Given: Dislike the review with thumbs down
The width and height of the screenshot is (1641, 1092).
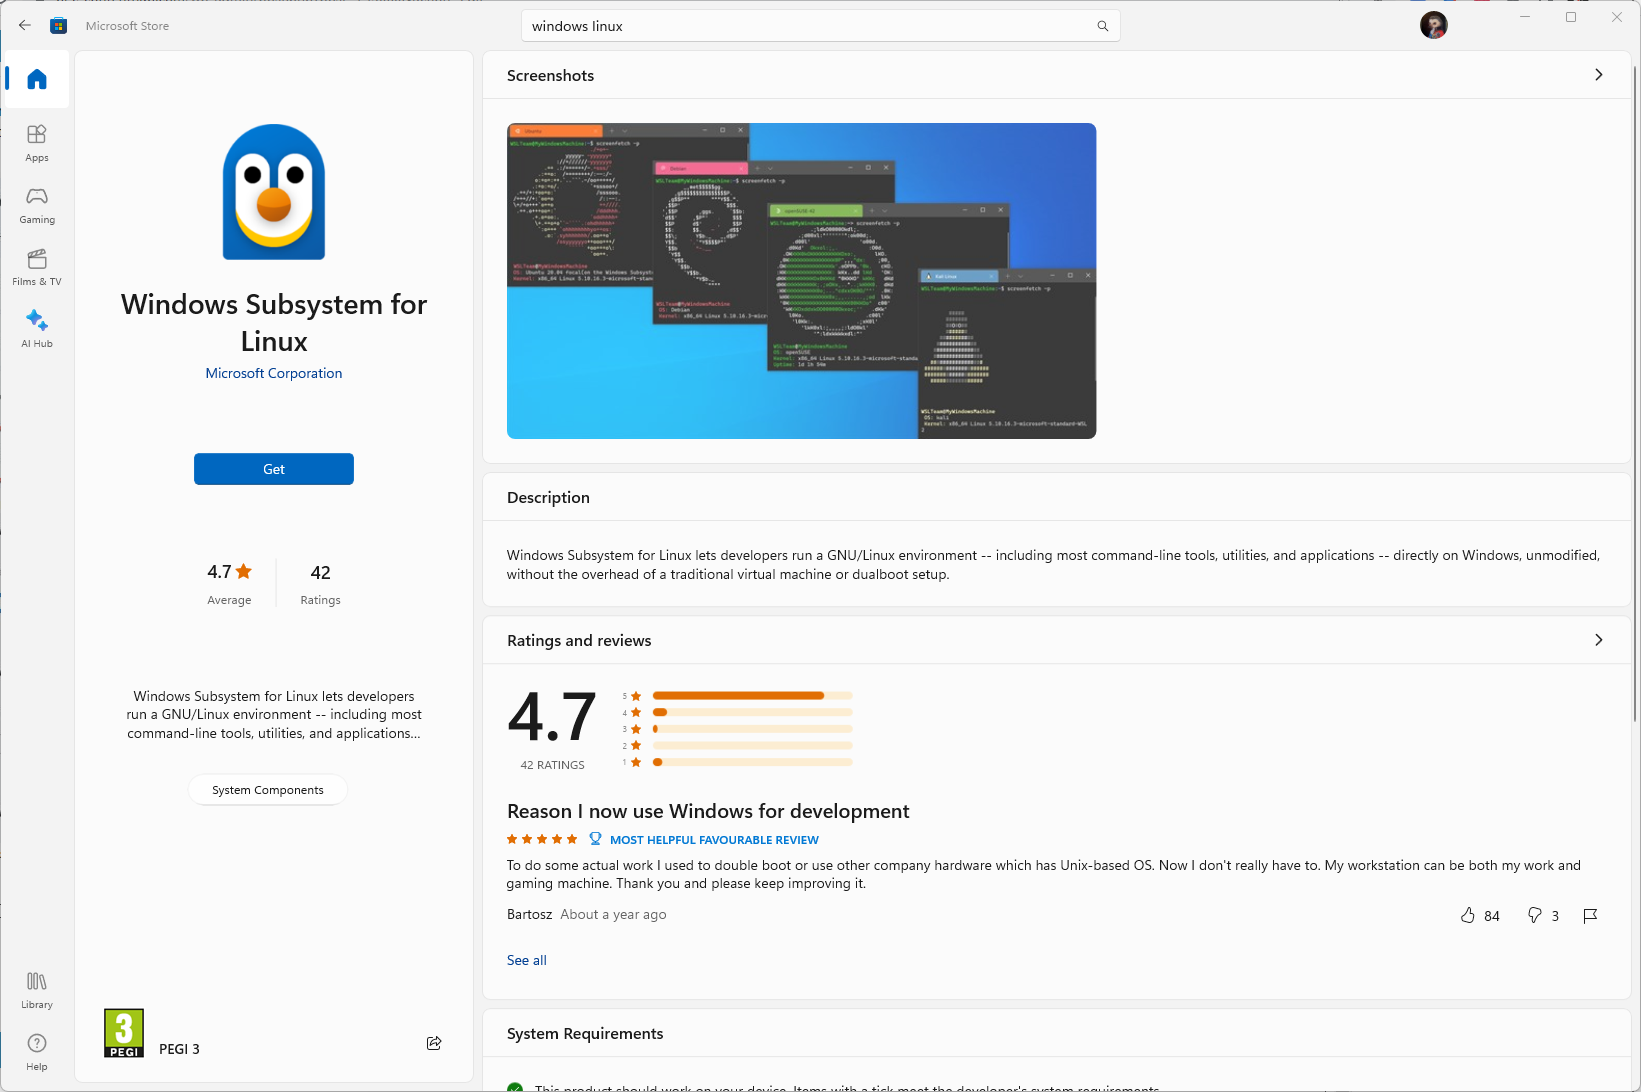Looking at the screenshot, I should (x=1535, y=915).
